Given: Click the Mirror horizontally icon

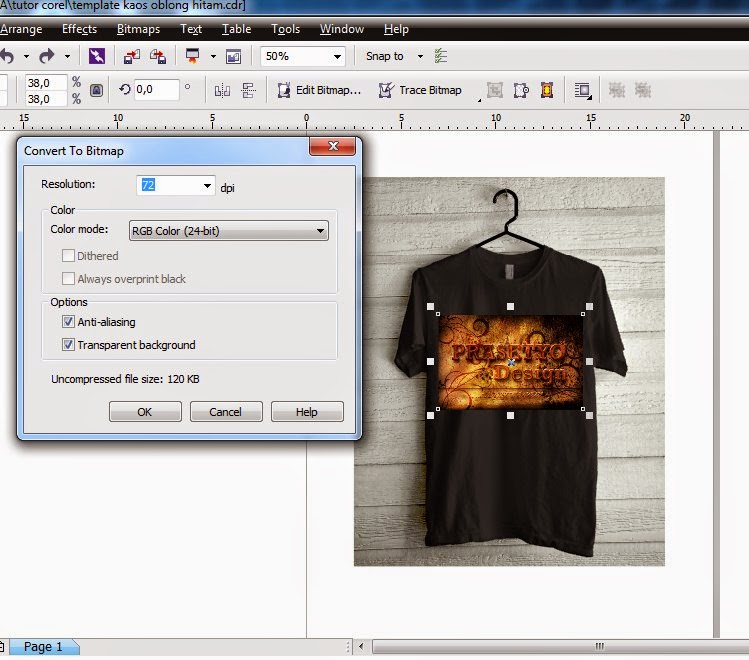Looking at the screenshot, I should (x=222, y=90).
